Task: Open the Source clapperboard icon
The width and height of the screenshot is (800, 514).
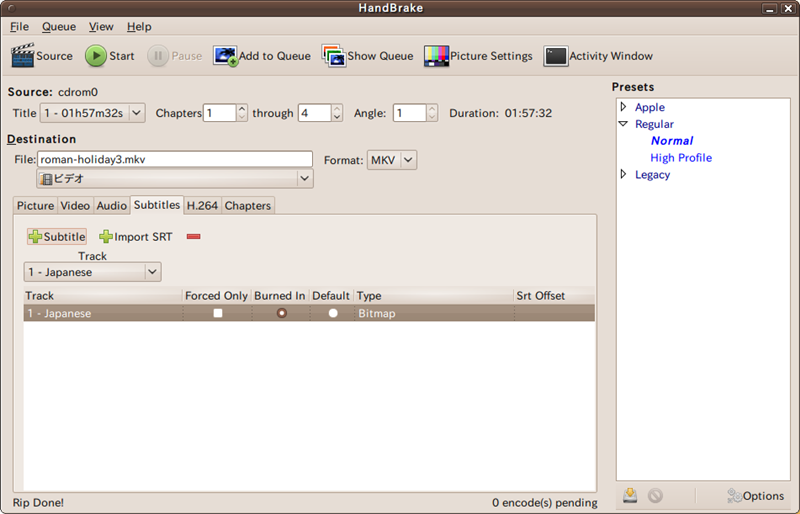Action: click(22, 55)
